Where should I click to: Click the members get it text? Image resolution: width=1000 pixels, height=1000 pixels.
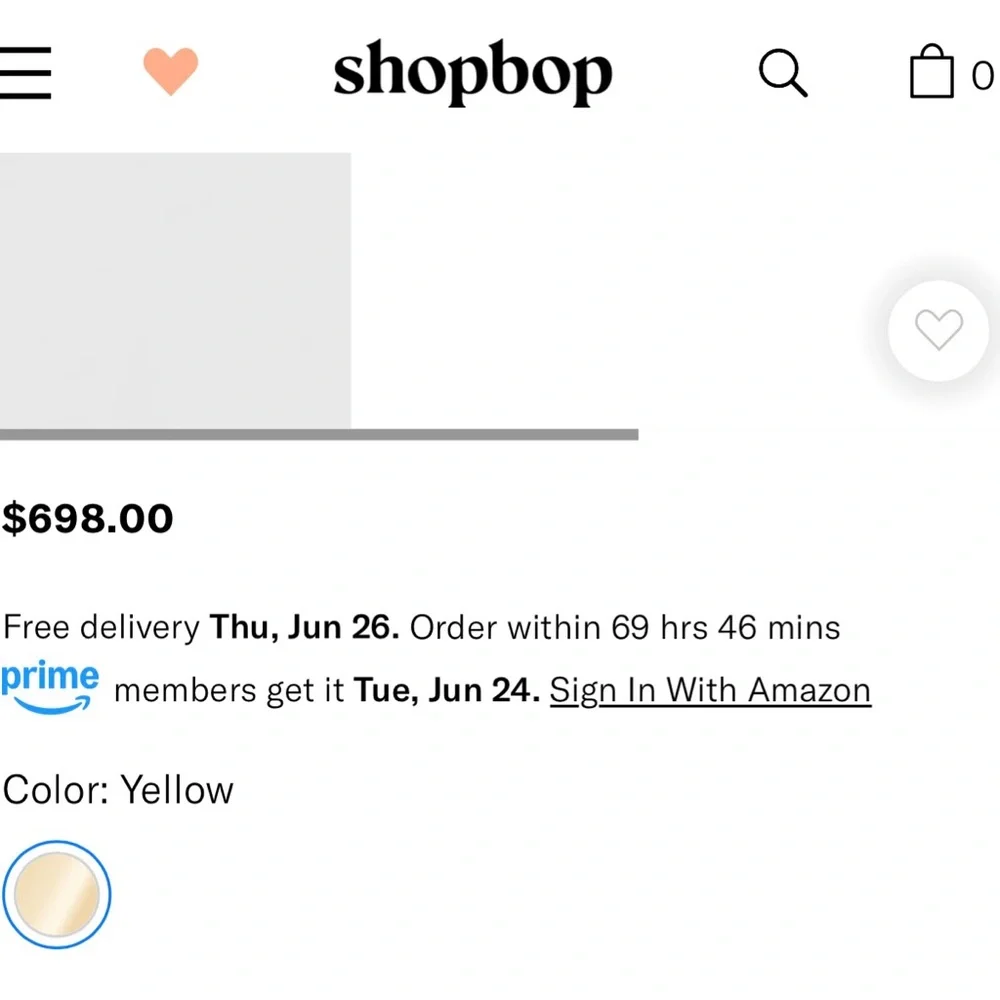point(230,690)
